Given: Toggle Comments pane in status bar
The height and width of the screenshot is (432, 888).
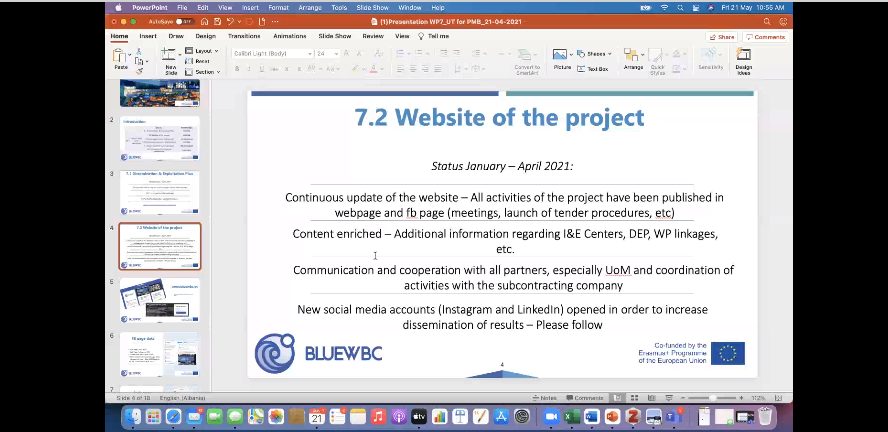Looking at the screenshot, I should (x=583, y=397).
